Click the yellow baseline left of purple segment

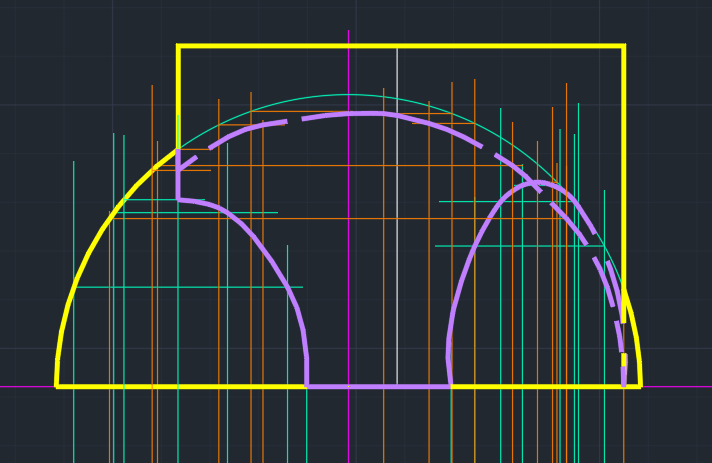[x=181, y=386]
